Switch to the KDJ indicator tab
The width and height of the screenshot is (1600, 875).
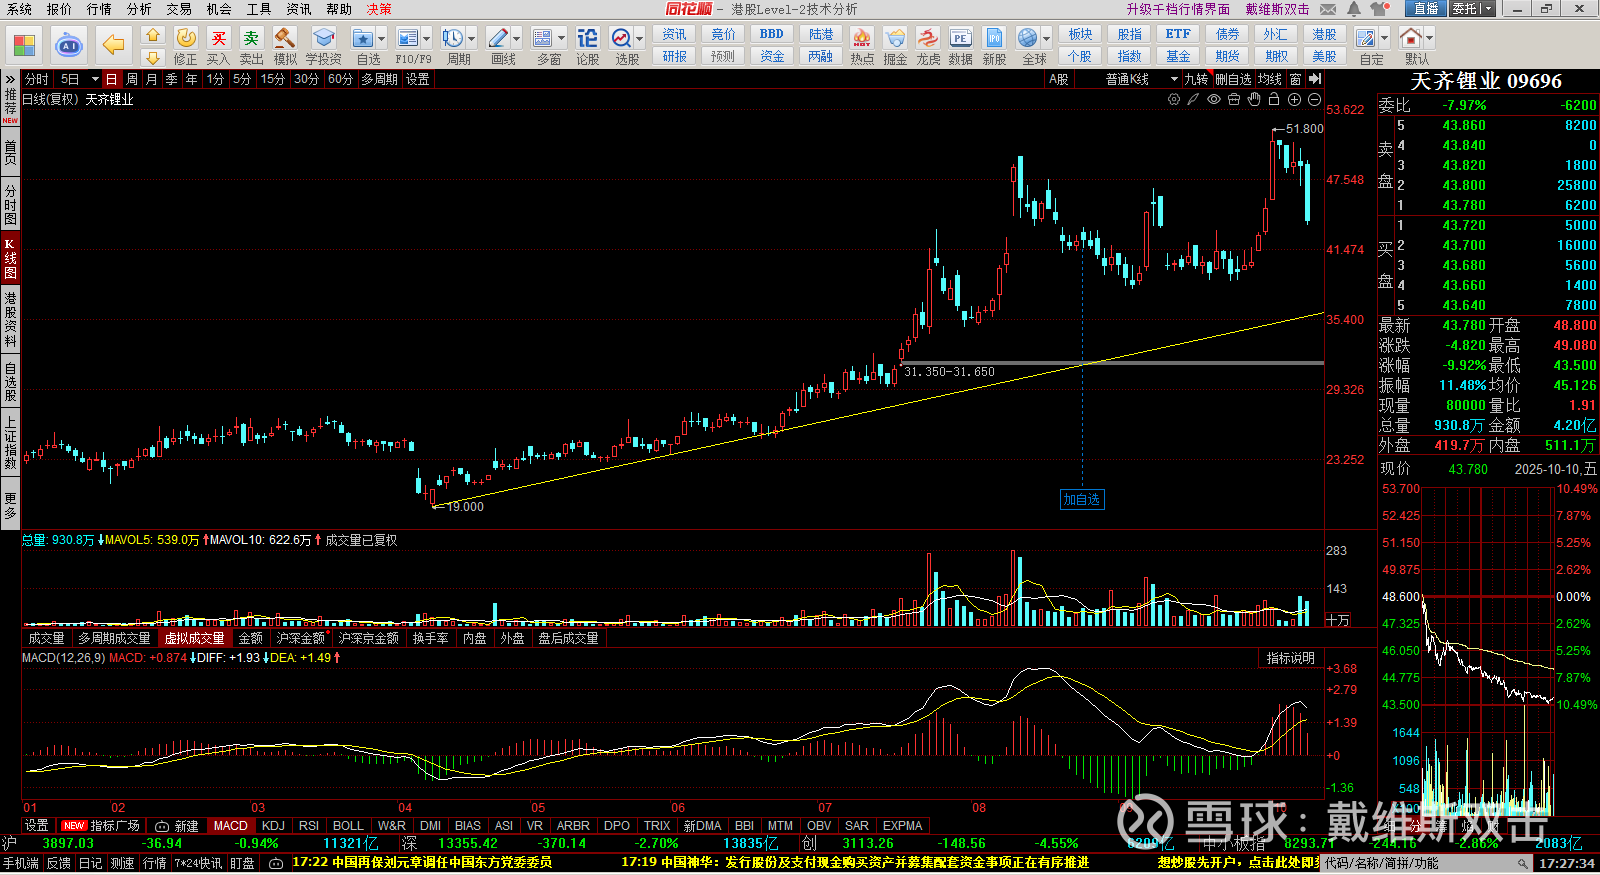273,826
